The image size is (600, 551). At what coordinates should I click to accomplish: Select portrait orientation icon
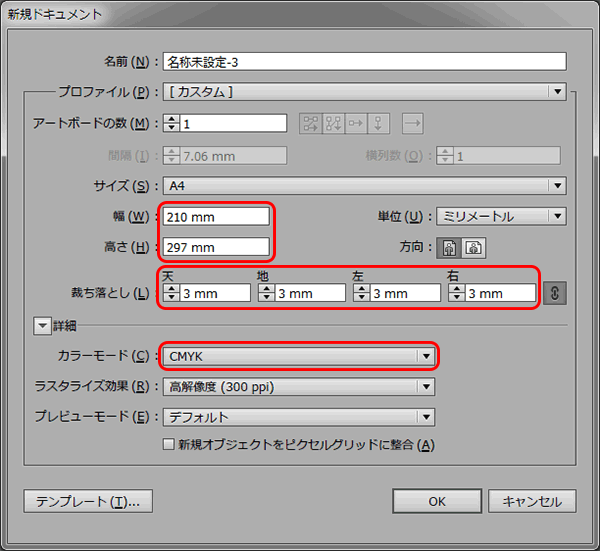[x=450, y=248]
